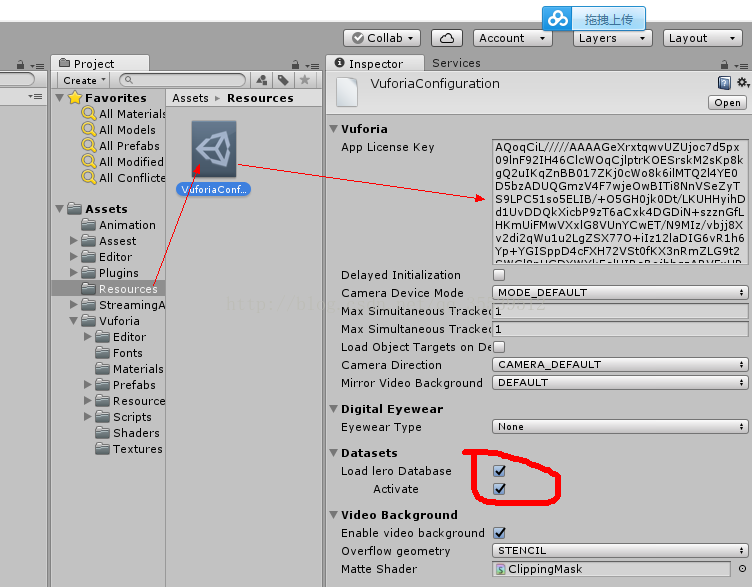Screen dimensions: 752x587
Task: Open the Layers dropdown
Action: click(612, 38)
